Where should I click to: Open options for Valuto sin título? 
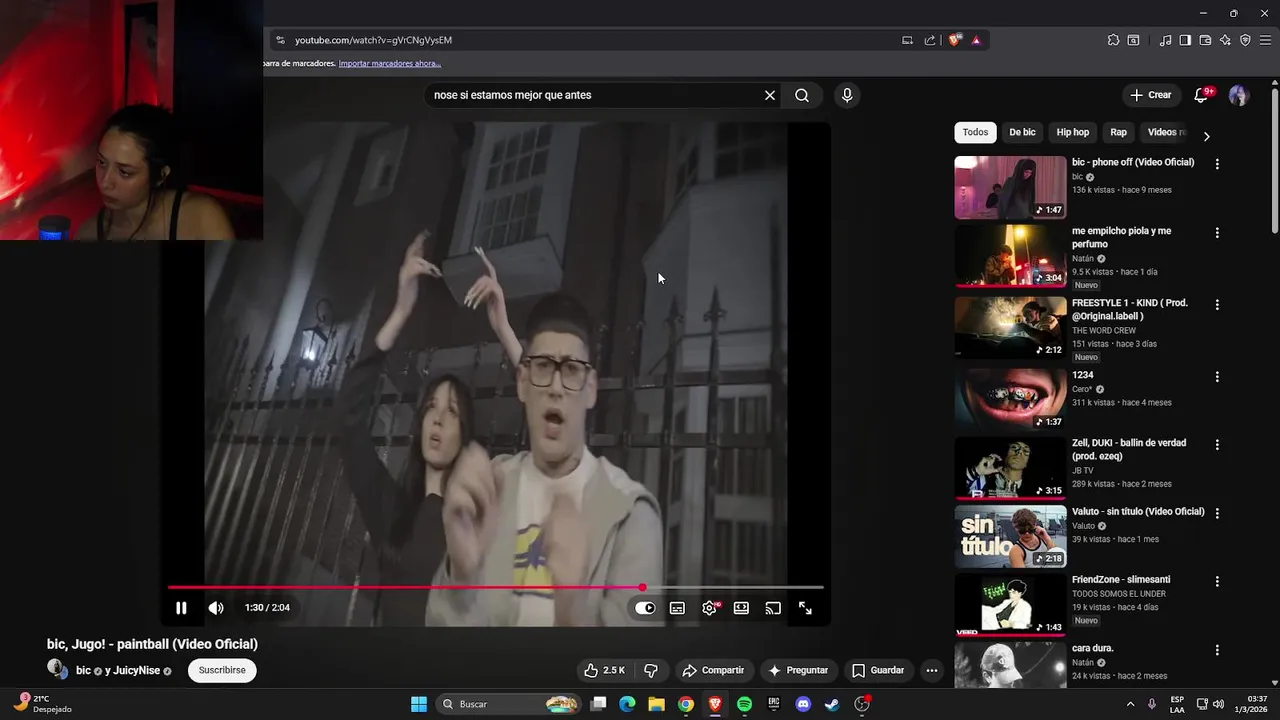point(1217,513)
